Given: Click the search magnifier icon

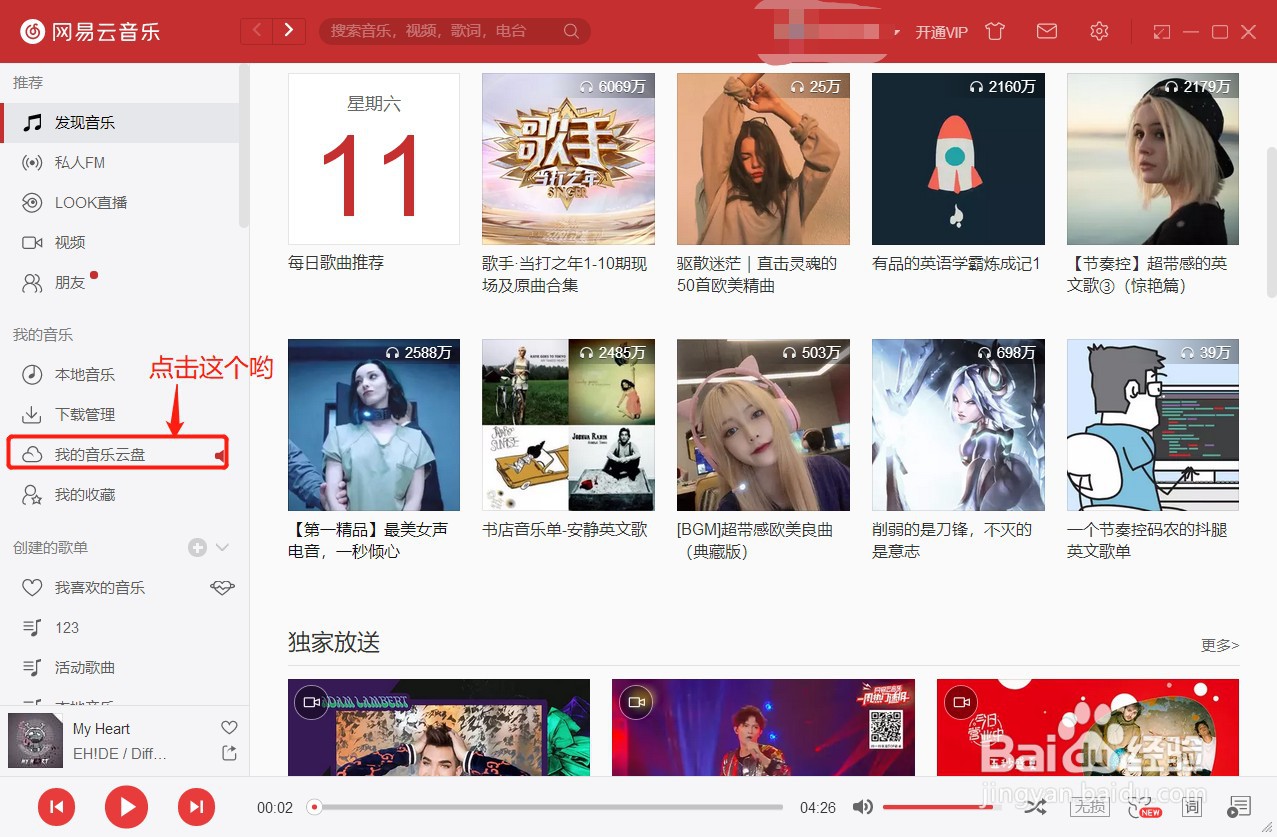Looking at the screenshot, I should (571, 31).
